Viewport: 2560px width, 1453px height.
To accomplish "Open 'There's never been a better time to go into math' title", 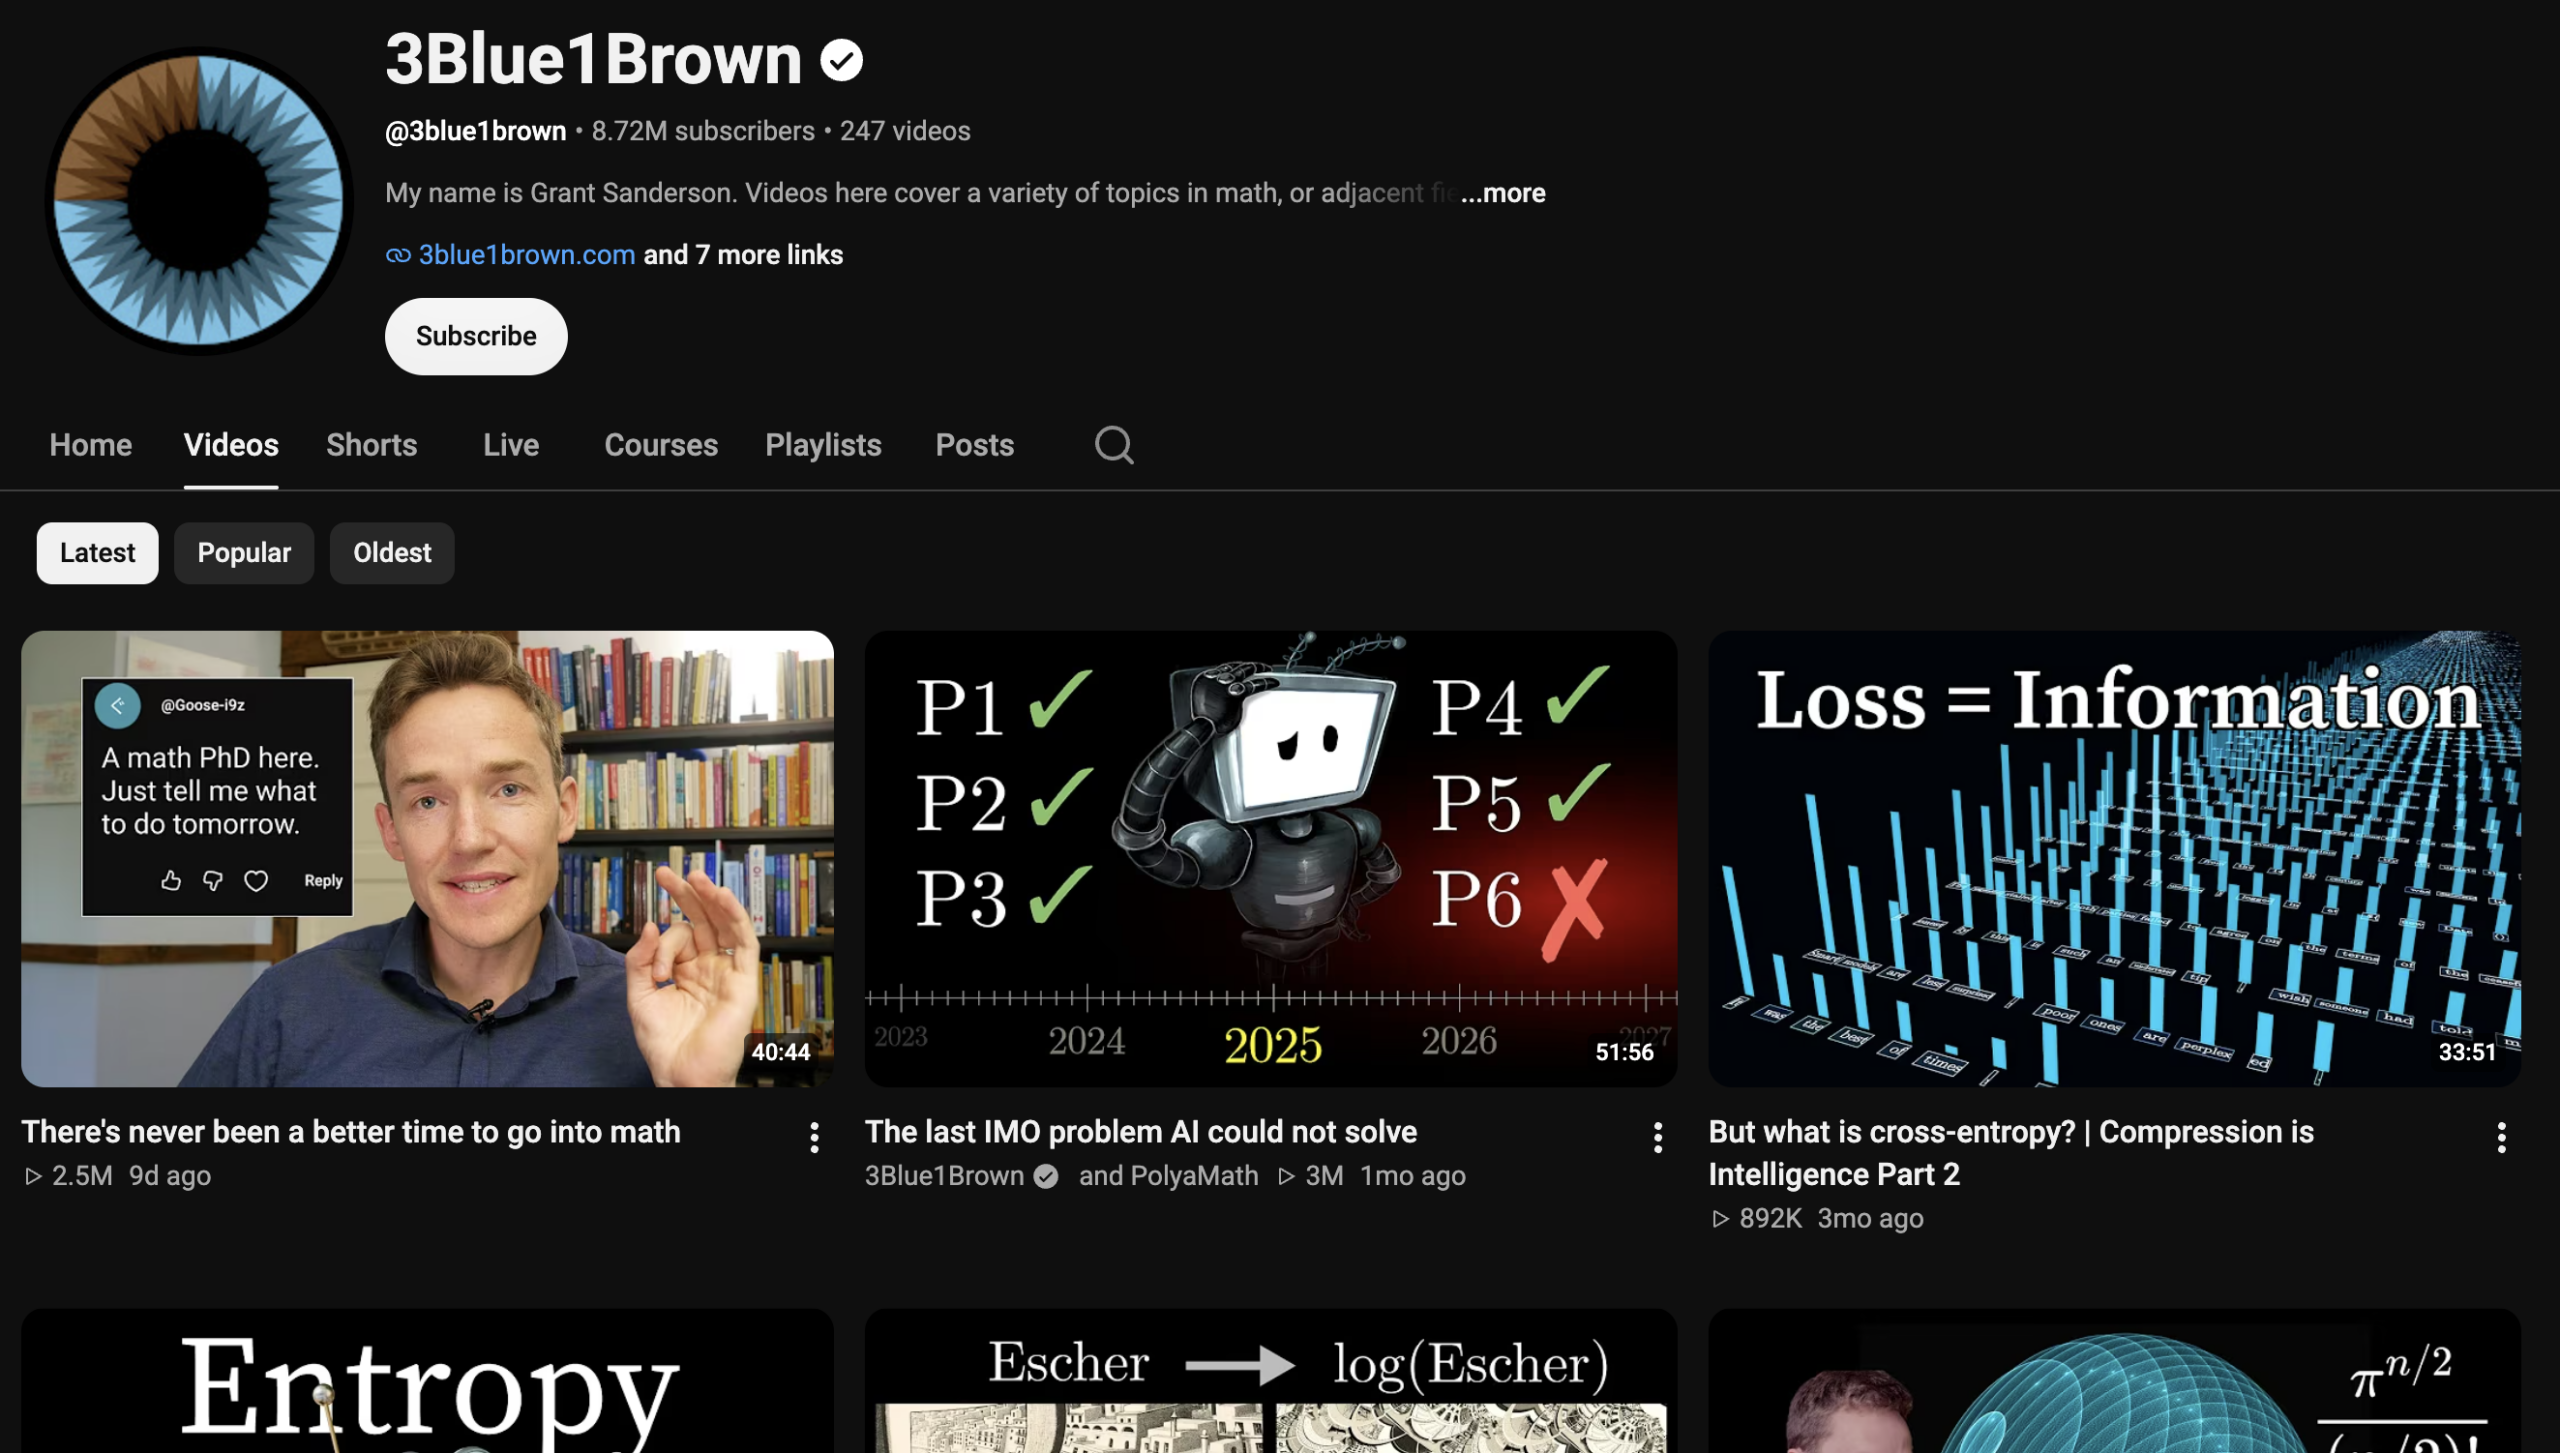I will coord(351,1132).
